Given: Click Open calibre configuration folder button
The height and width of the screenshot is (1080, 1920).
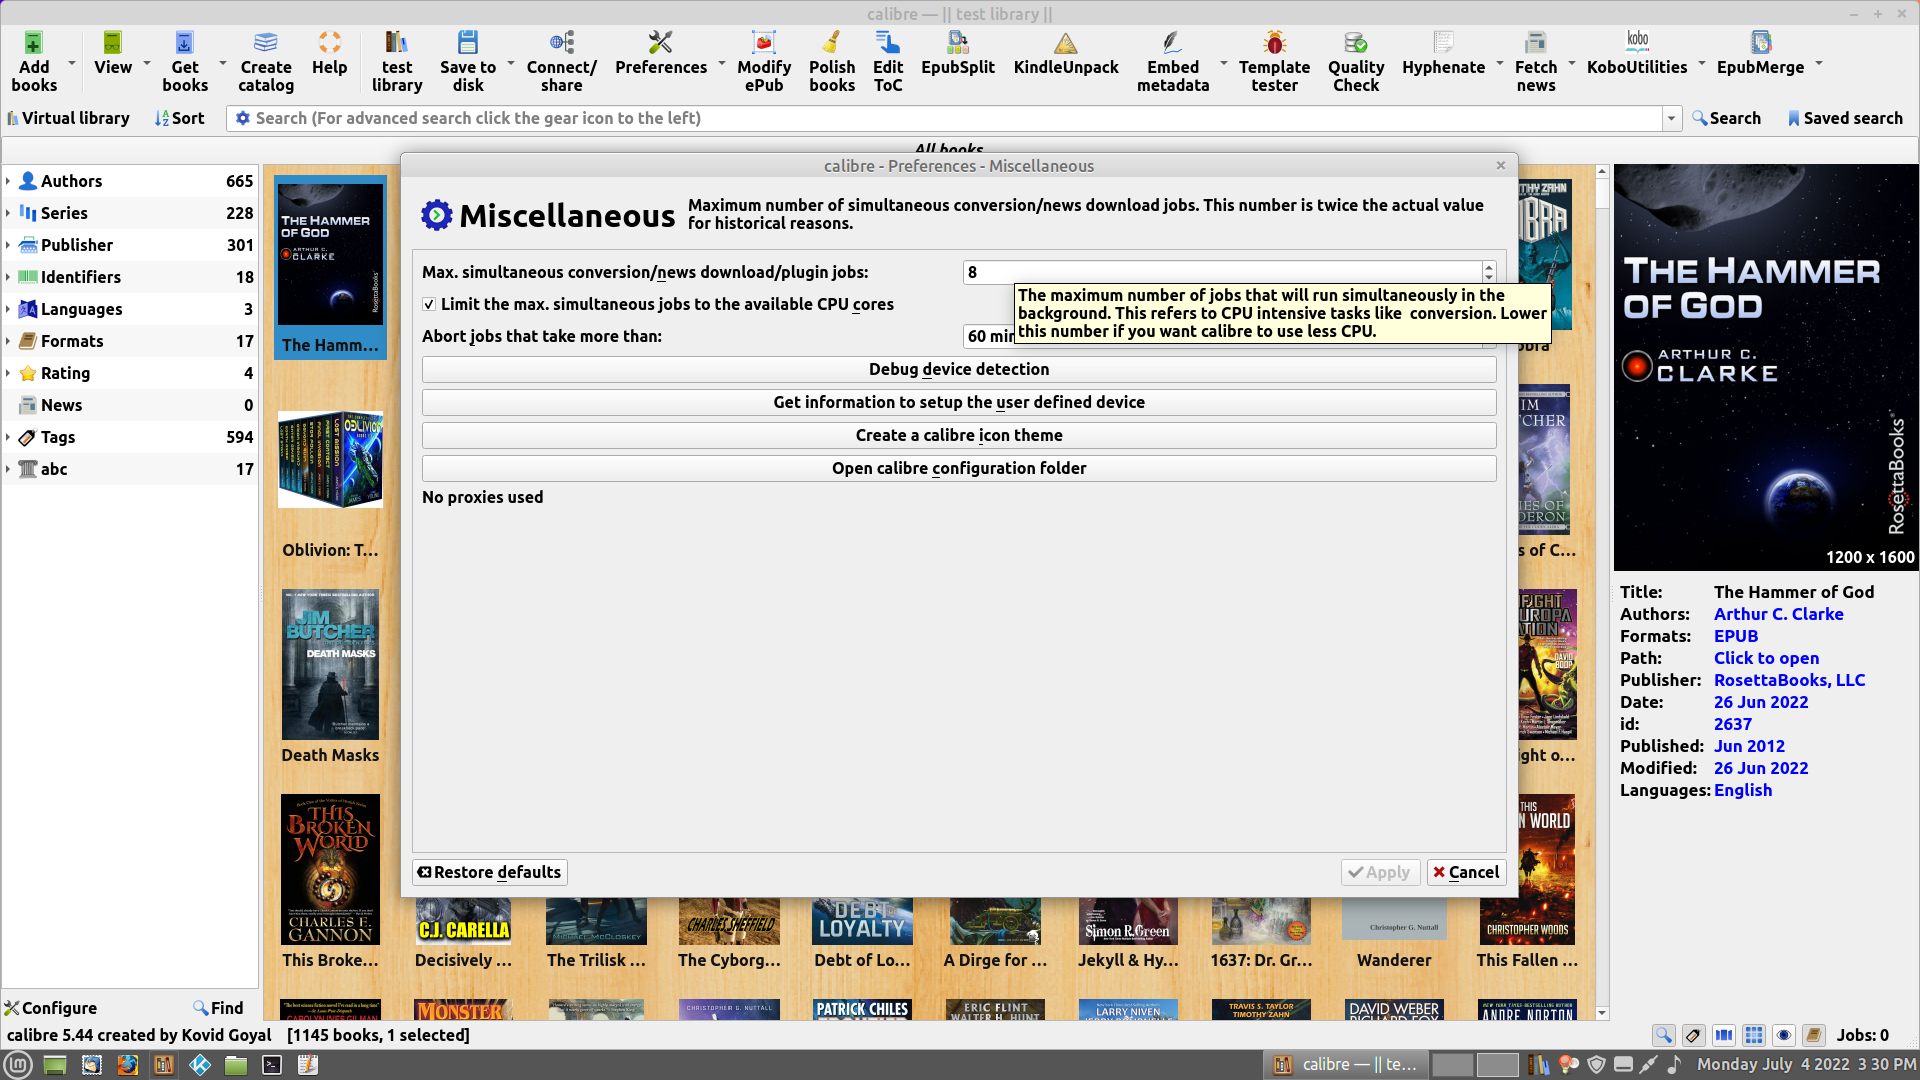Looking at the screenshot, I should tap(958, 468).
